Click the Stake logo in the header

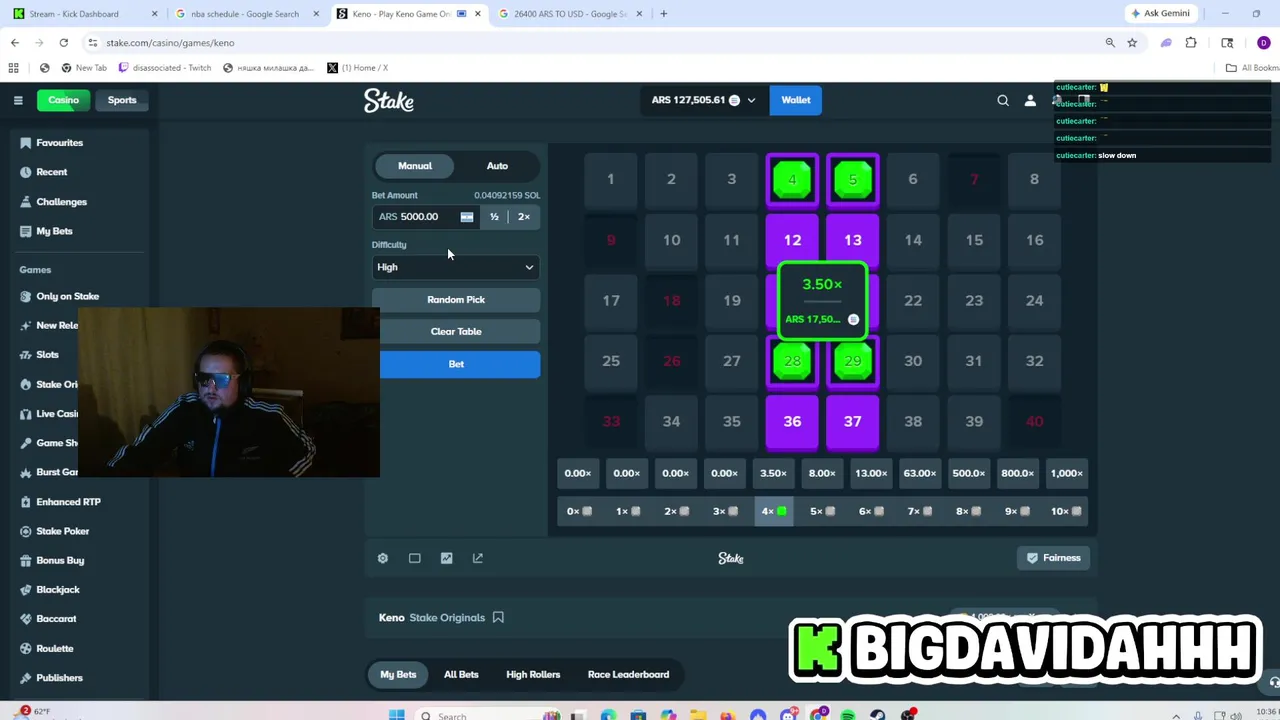(389, 100)
